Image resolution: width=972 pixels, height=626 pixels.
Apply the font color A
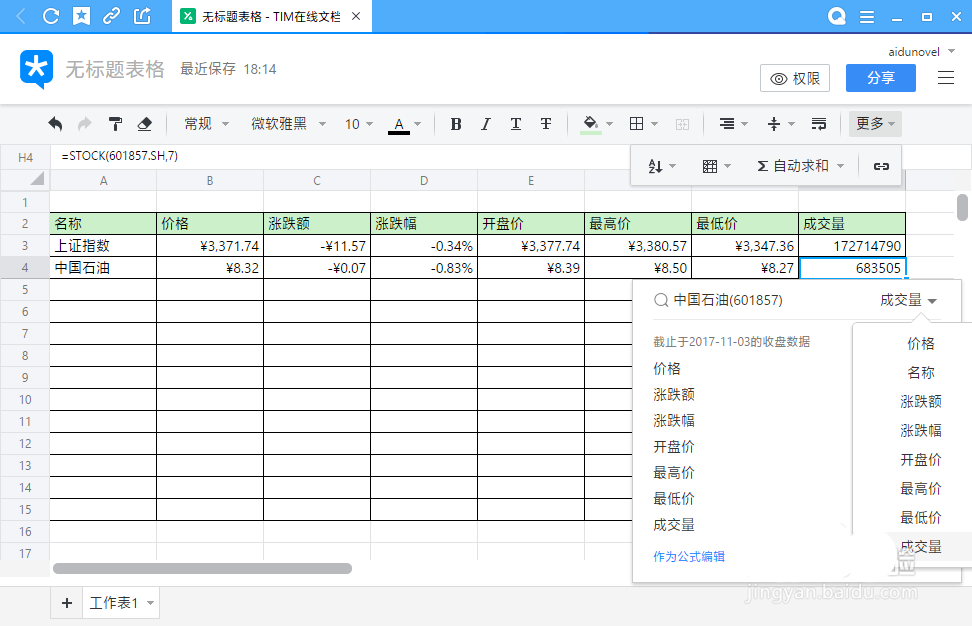point(399,125)
